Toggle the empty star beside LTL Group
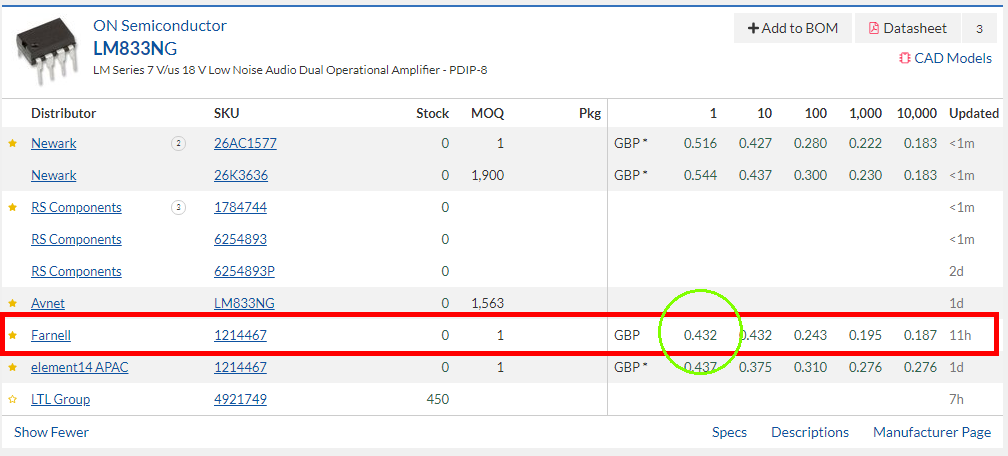Viewport: 1008px width, 456px height. 12,399
